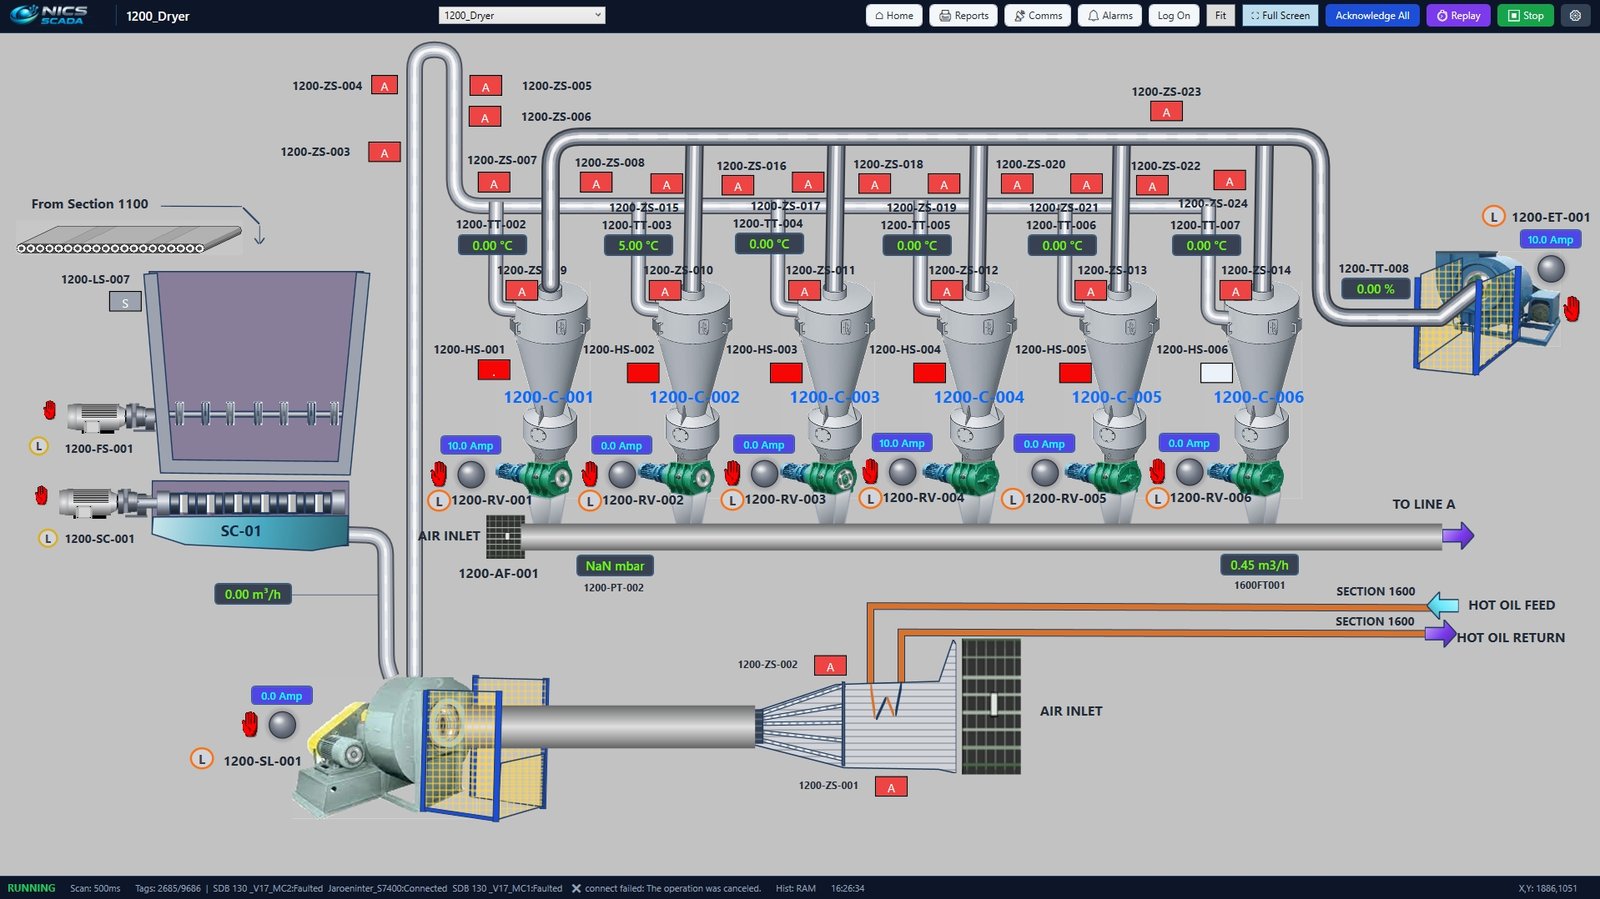Click the 1200-AF-001 air inlet filter
1600x899 pixels.
[x=505, y=536]
